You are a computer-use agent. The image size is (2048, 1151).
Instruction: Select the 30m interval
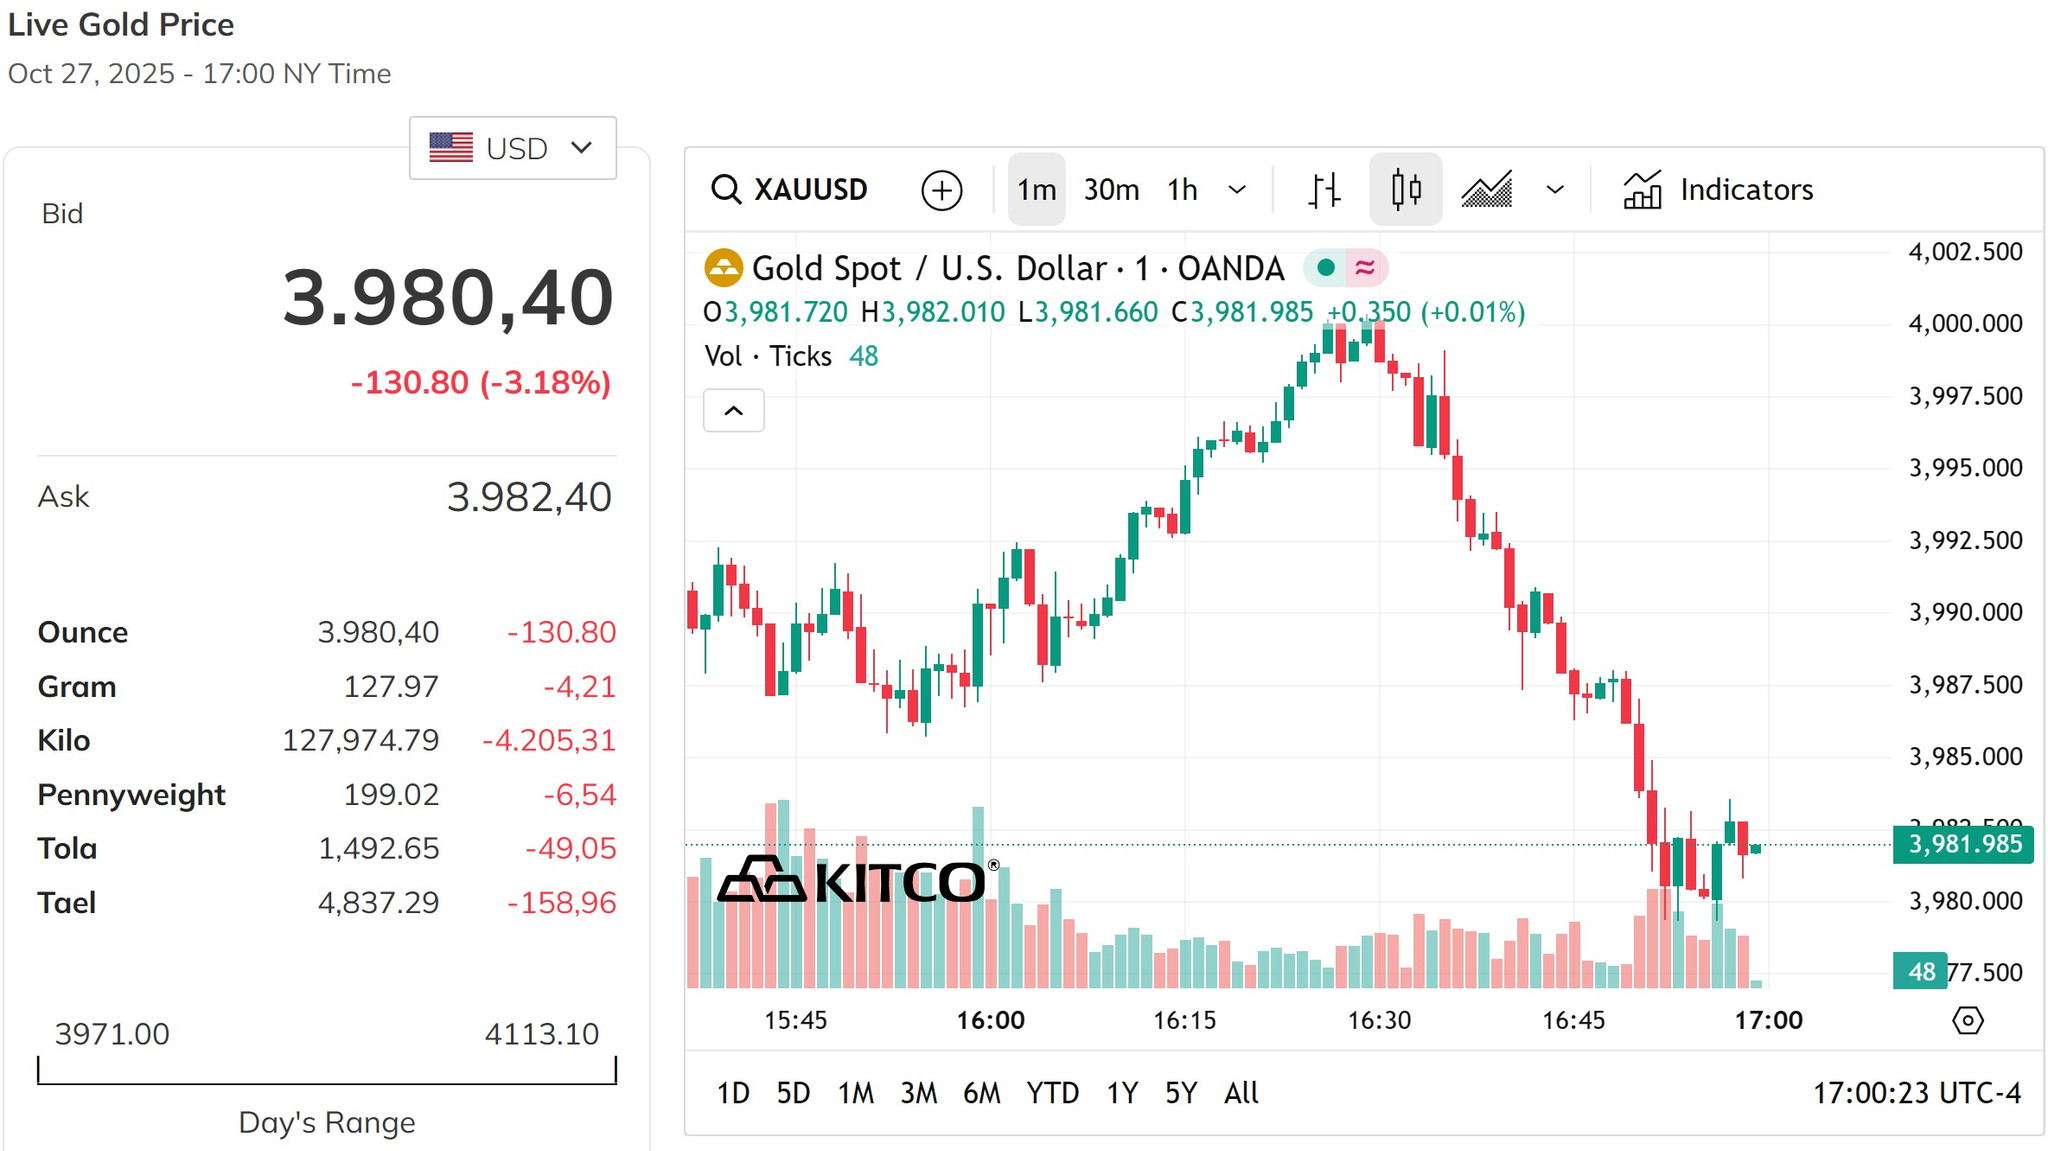[1111, 189]
